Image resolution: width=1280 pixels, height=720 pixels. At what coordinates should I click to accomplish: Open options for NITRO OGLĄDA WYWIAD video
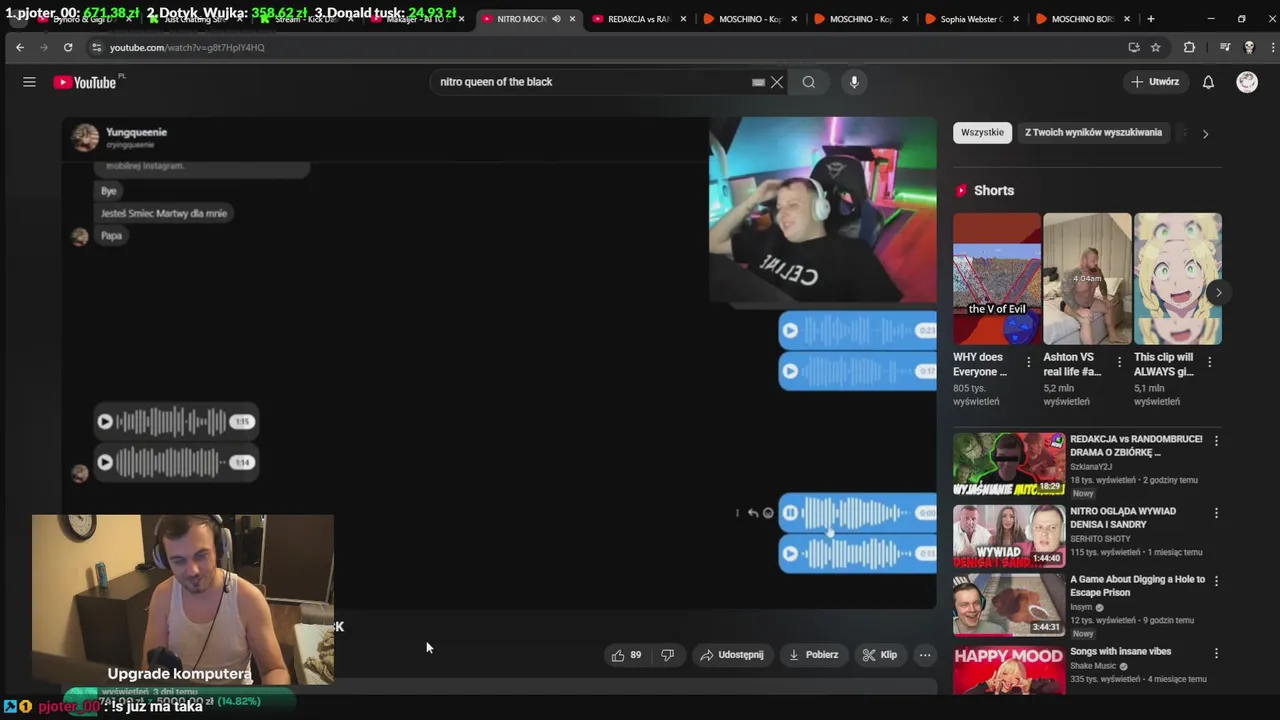coord(1216,513)
